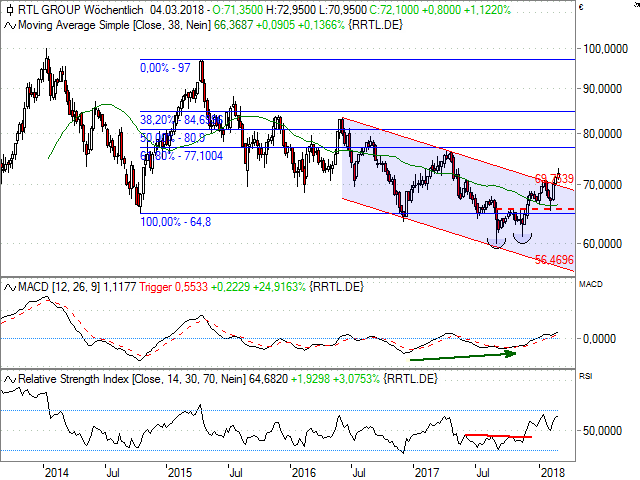
Task: Click the Trigger 0,5533 value in MACD header
Action: [173, 287]
